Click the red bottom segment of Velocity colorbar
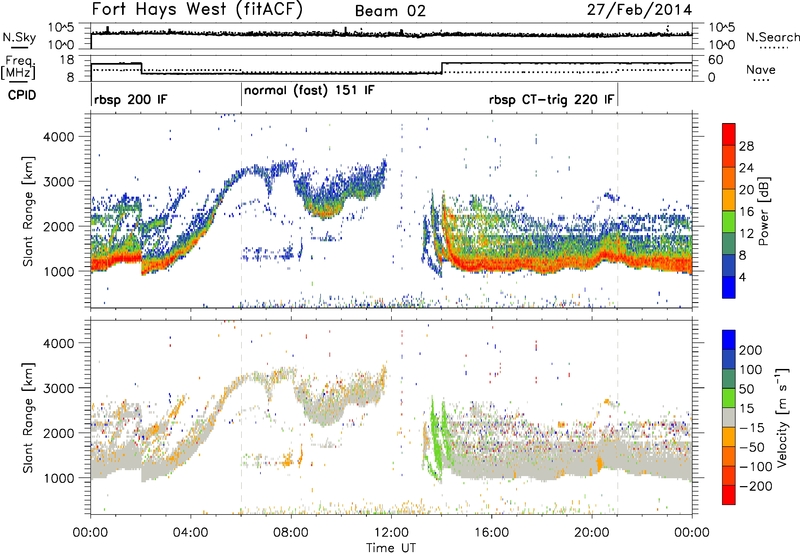800x554 pixels. [x=729, y=495]
